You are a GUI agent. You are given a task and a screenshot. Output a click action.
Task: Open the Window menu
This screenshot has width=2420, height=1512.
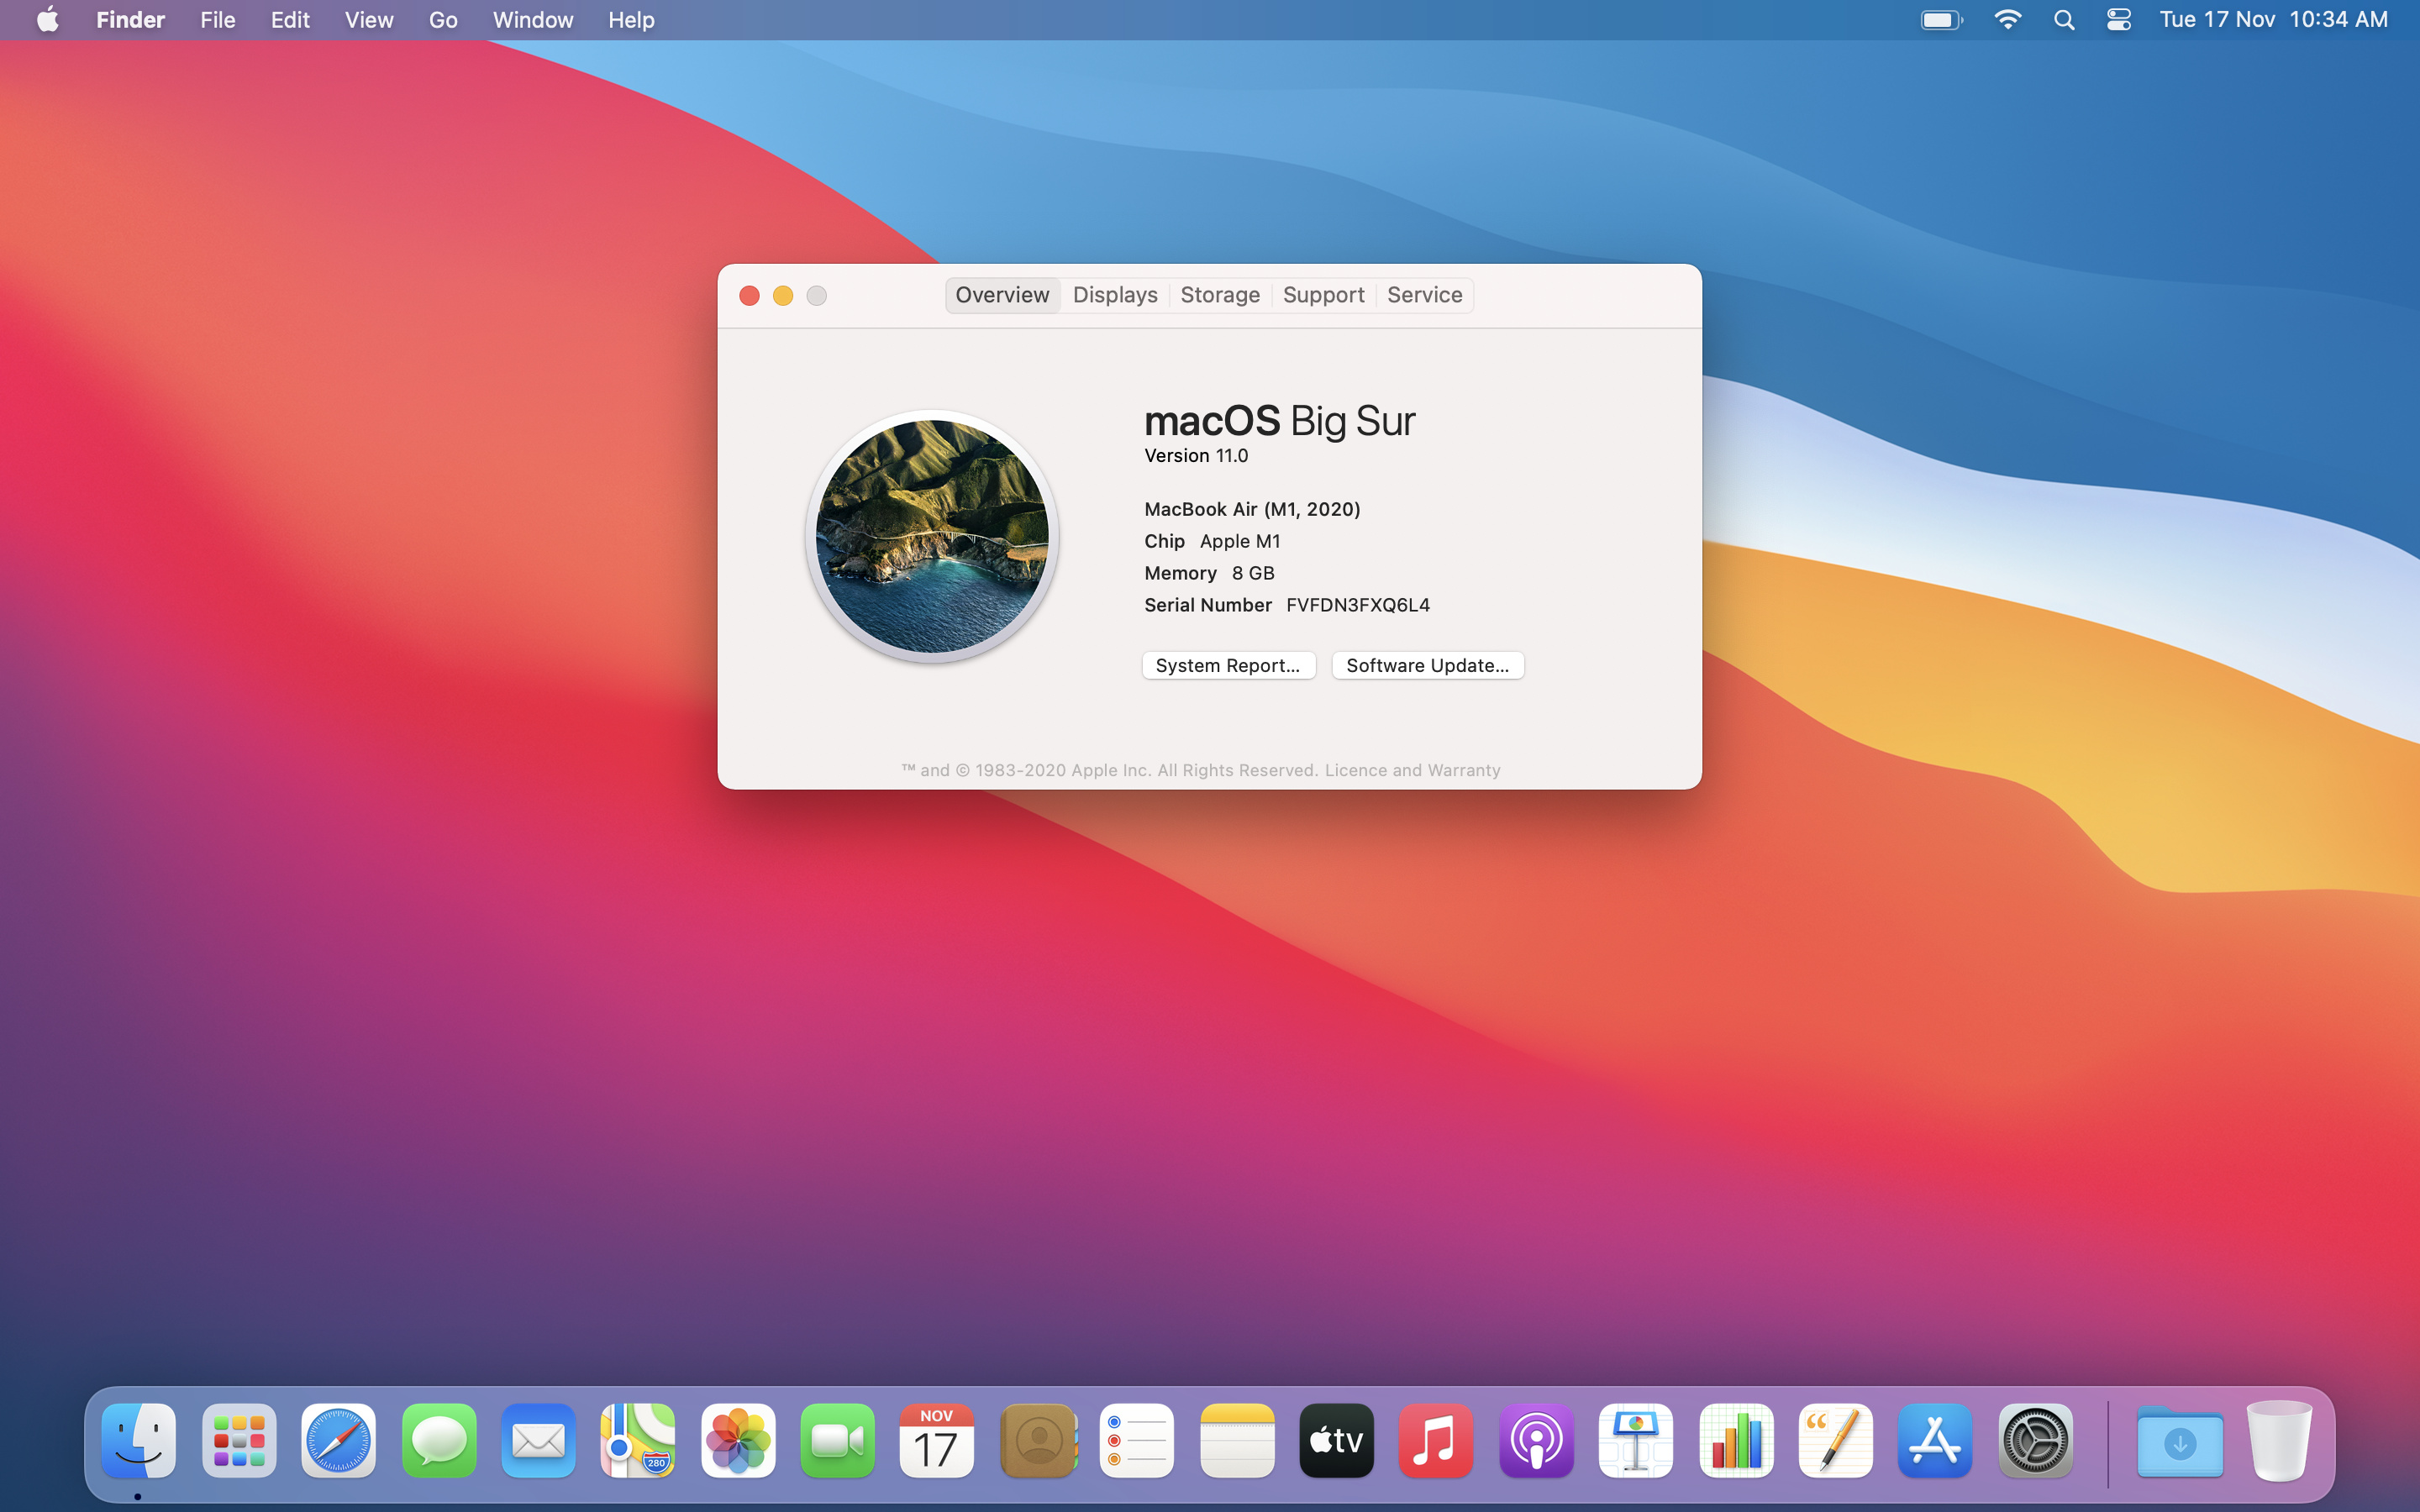pos(533,20)
